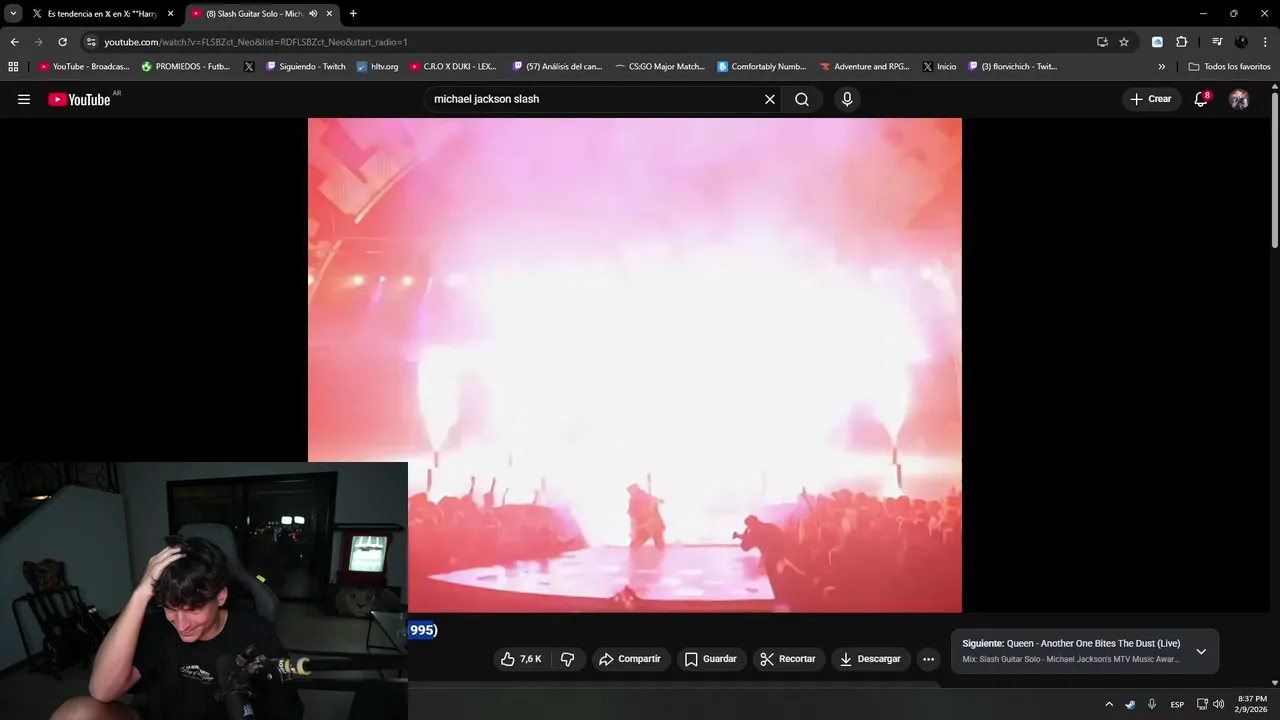
Task: Go back in browser history
Action: (x=14, y=42)
